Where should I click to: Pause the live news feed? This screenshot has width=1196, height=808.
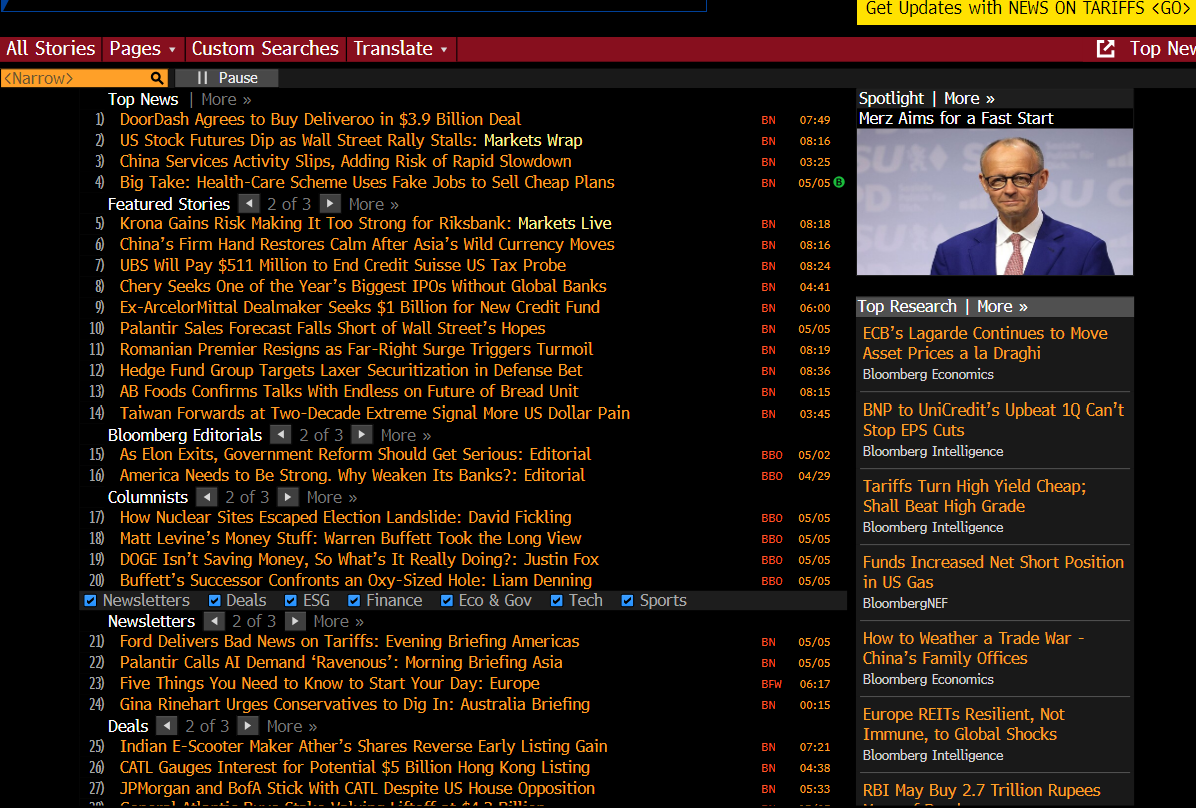227,78
